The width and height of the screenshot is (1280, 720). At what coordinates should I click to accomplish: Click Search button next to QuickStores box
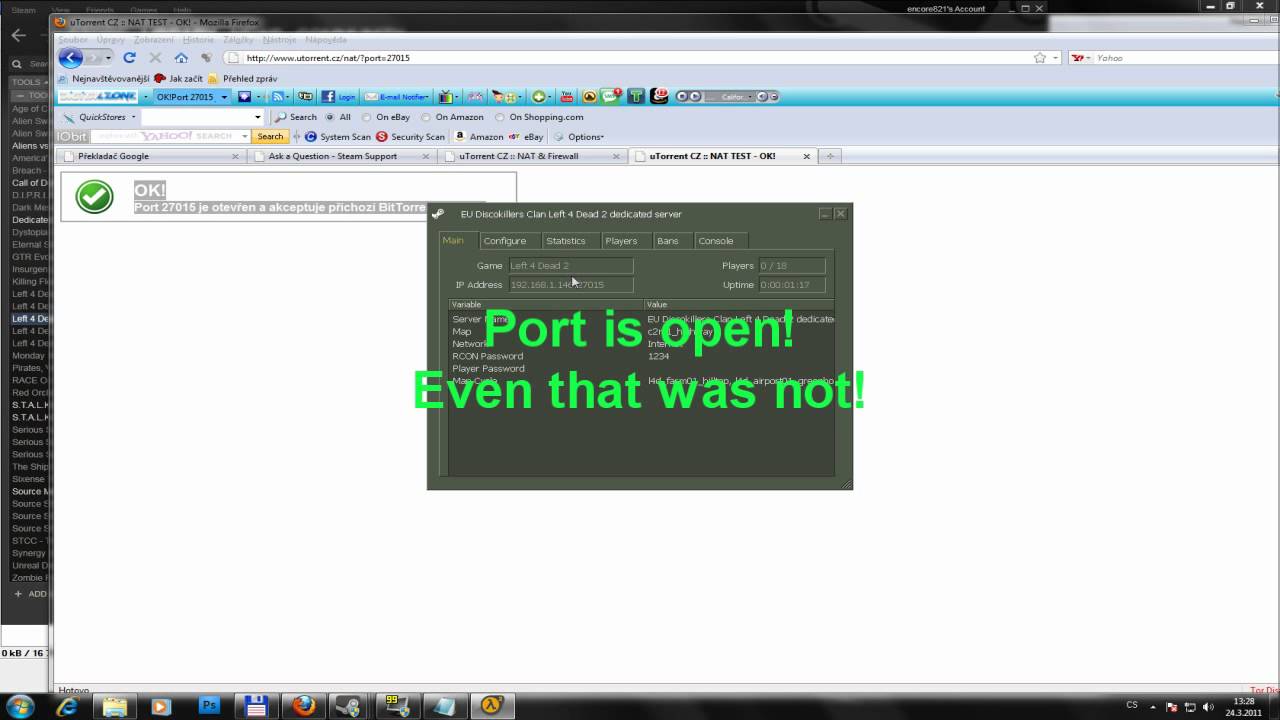coord(296,117)
